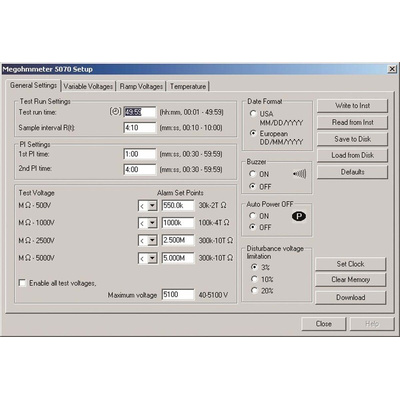Open alarm comparator dropdown for MΩ-2500V

(x=152, y=240)
